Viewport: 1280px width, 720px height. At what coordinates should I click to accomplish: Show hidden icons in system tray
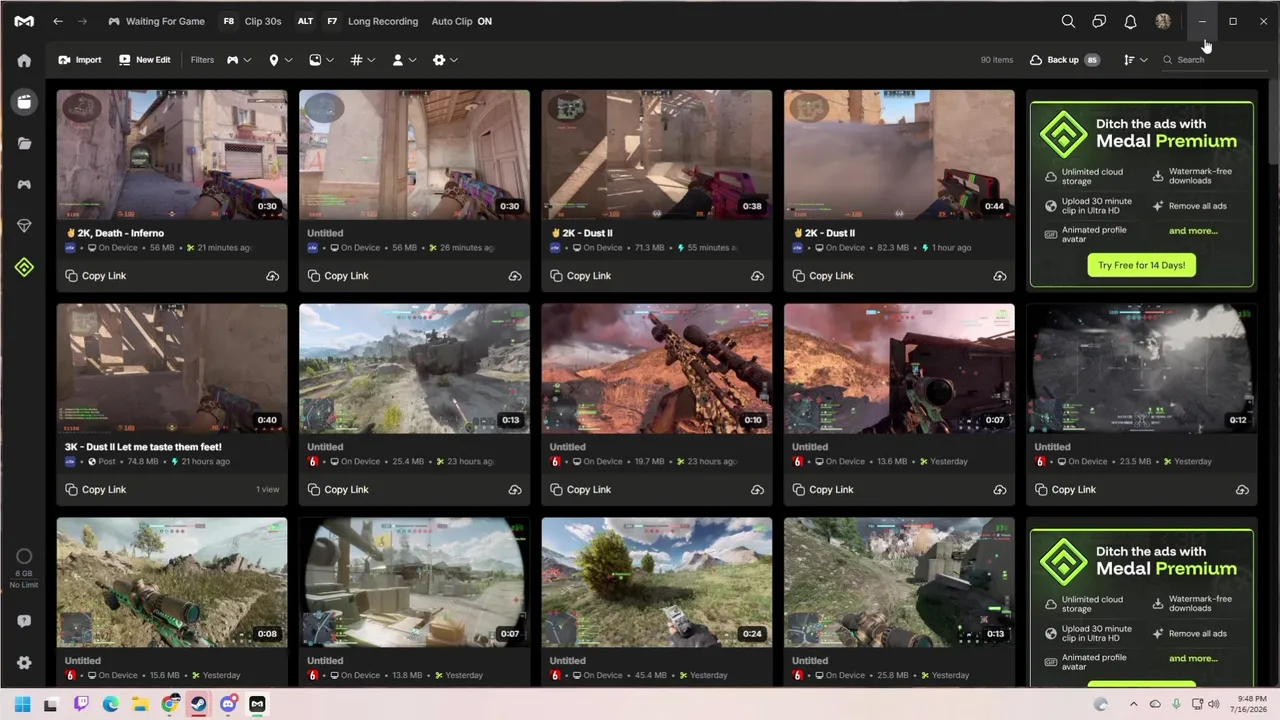[x=1134, y=704]
